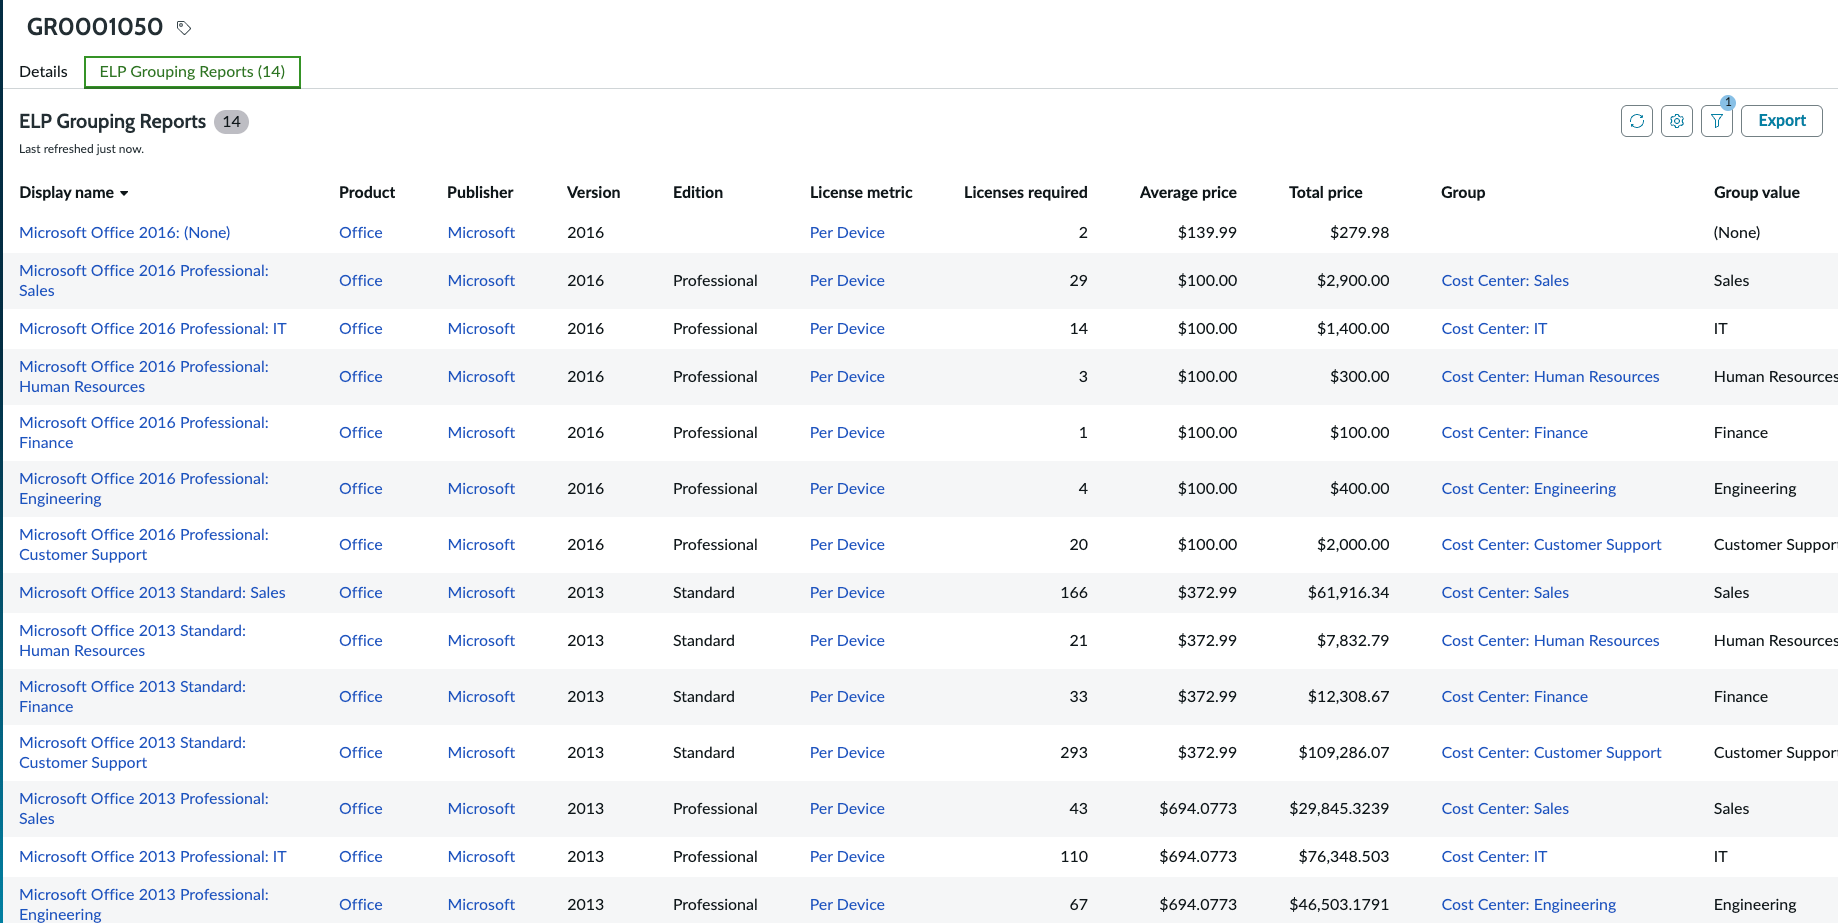The image size is (1838, 923).
Task: Open Microsoft Office 2013 Standard: Finance record
Action: [x=132, y=696]
